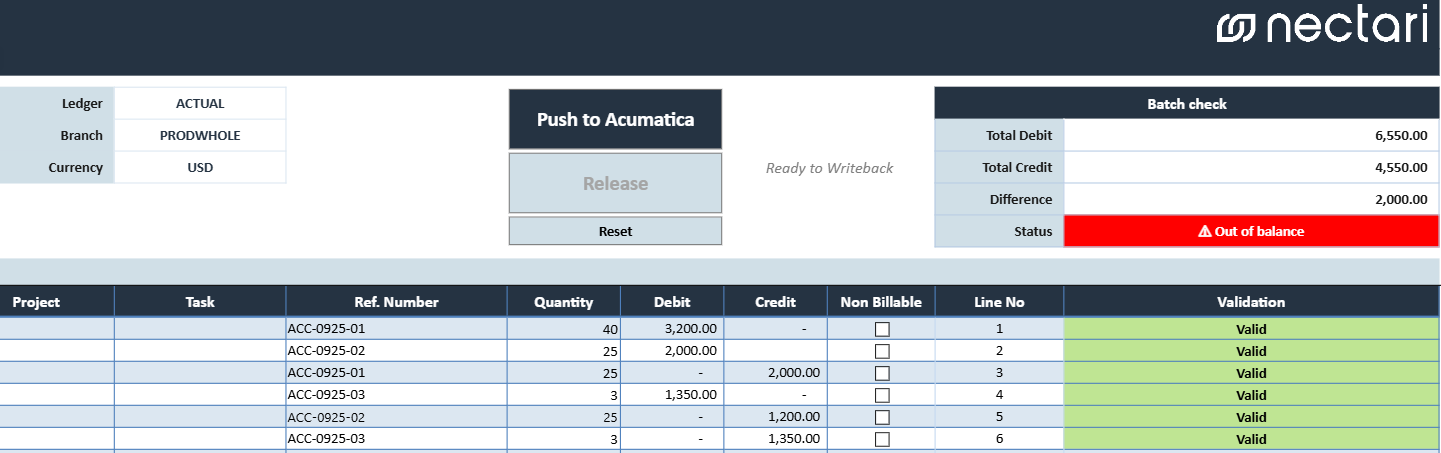1441x453 pixels.
Task: Click the Valid cell for line 6
Action: (x=1252, y=439)
